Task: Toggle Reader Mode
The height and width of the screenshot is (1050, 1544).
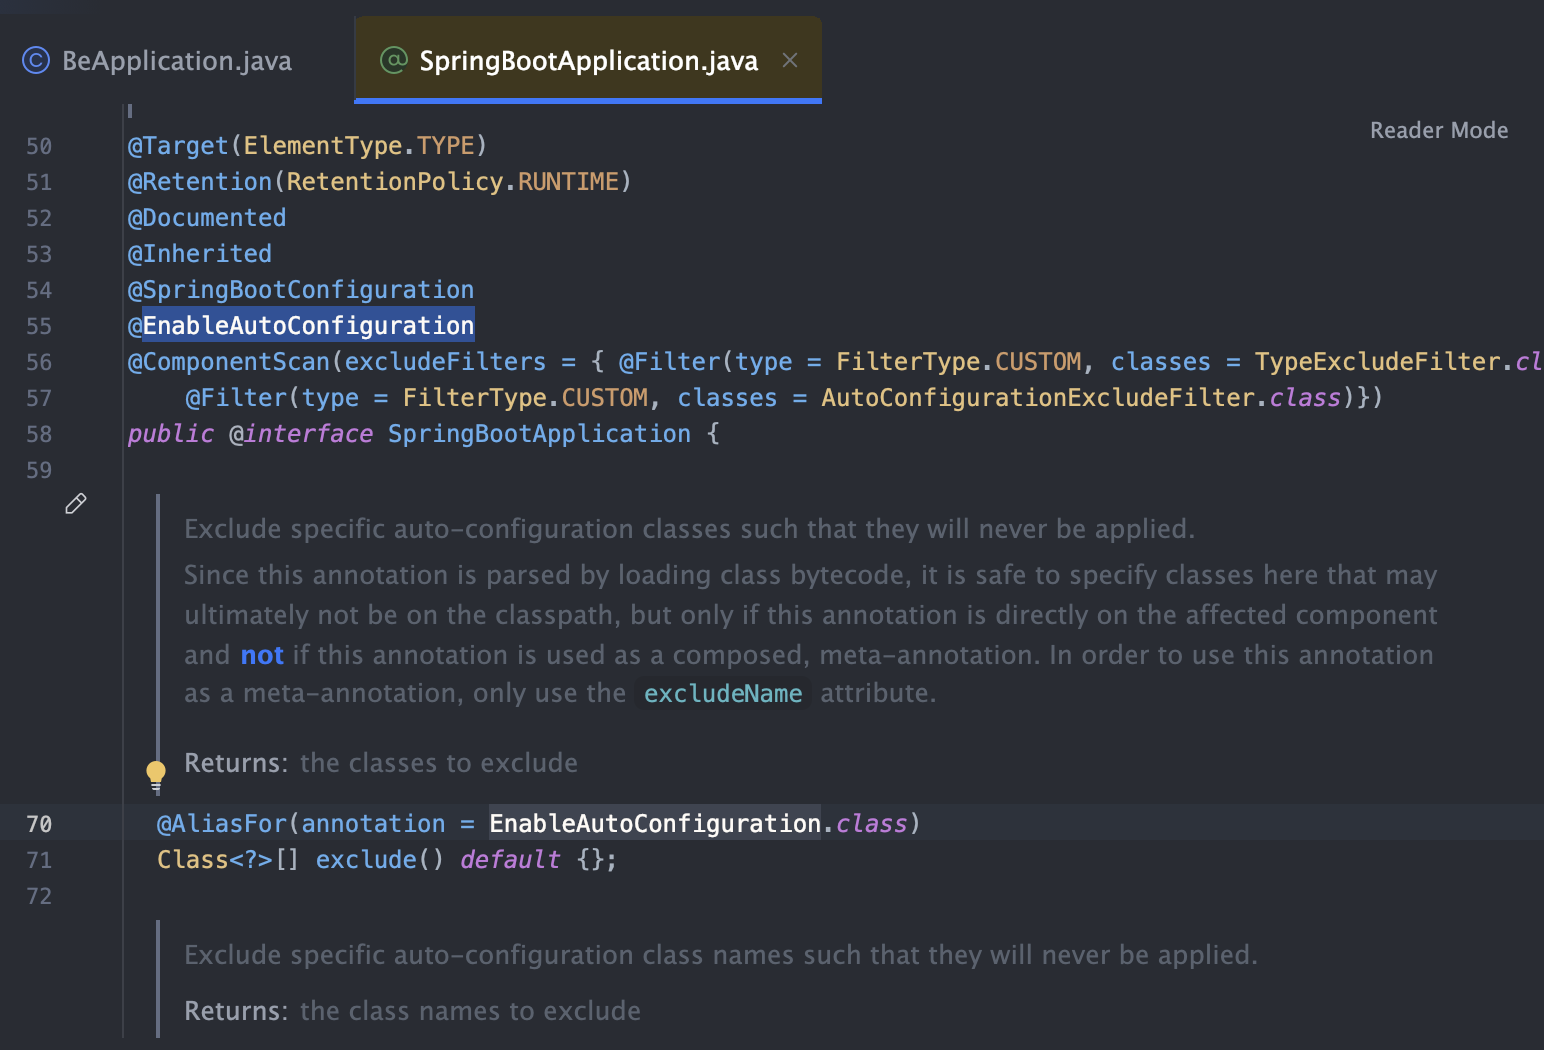Action: [1438, 130]
